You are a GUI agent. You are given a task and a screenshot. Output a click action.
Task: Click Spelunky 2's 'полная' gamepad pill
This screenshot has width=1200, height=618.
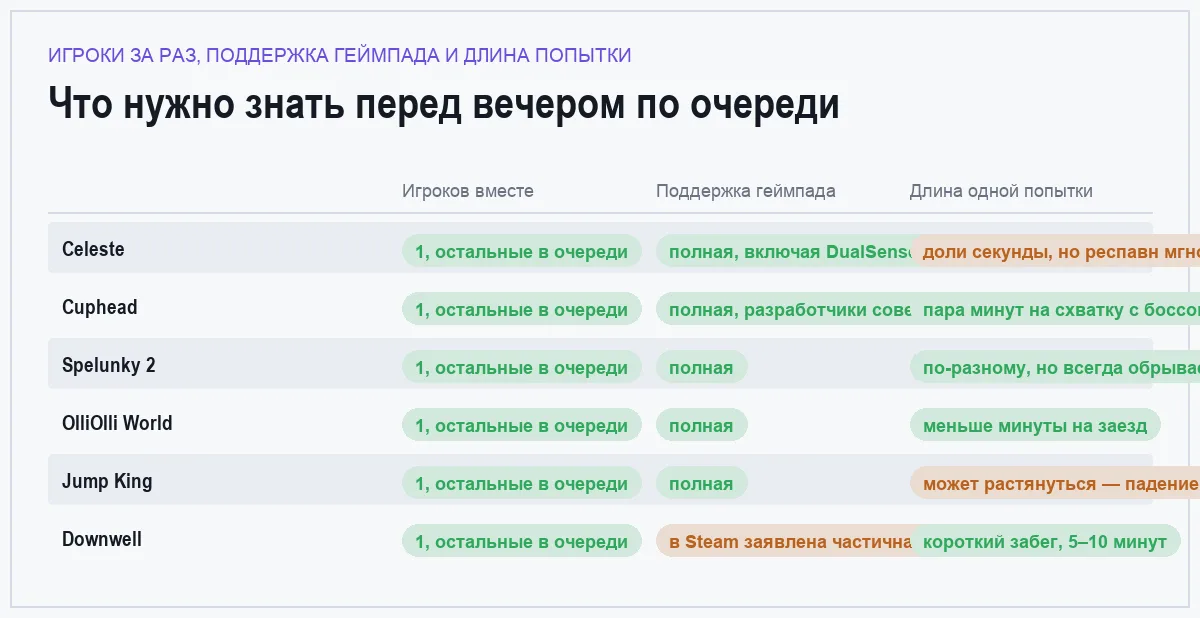tap(701, 367)
